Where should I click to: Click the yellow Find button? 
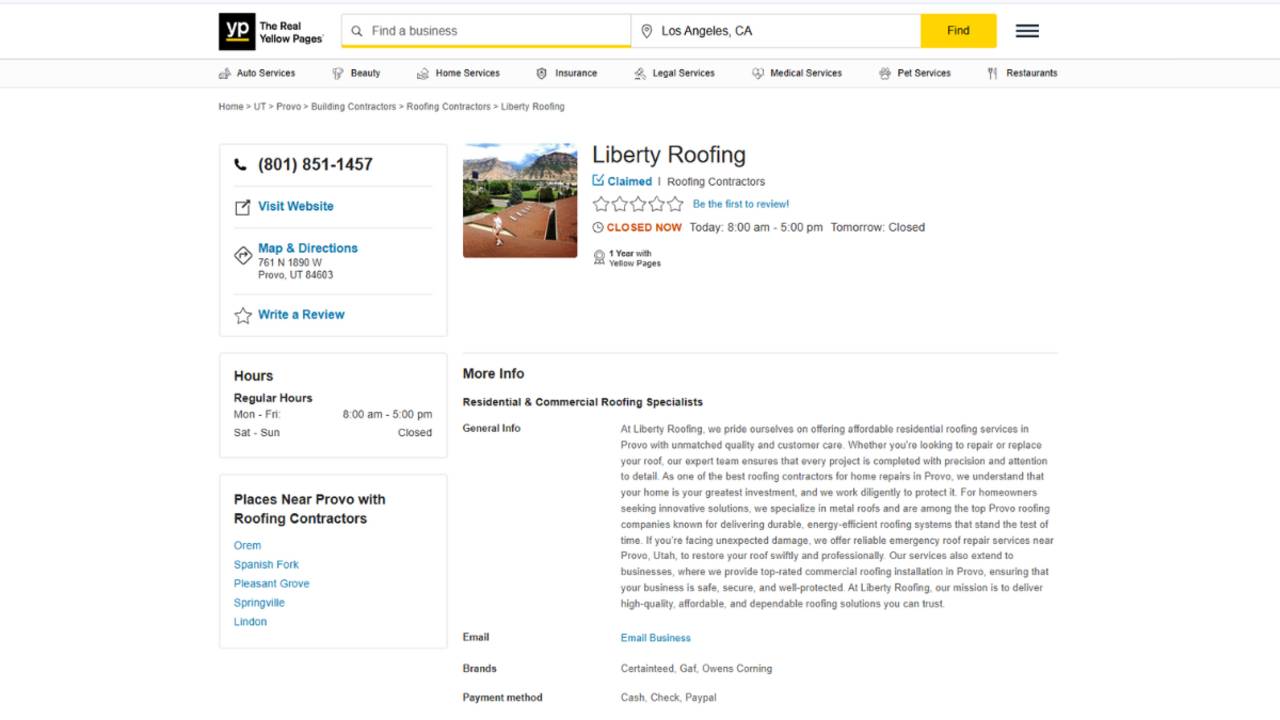coord(957,30)
